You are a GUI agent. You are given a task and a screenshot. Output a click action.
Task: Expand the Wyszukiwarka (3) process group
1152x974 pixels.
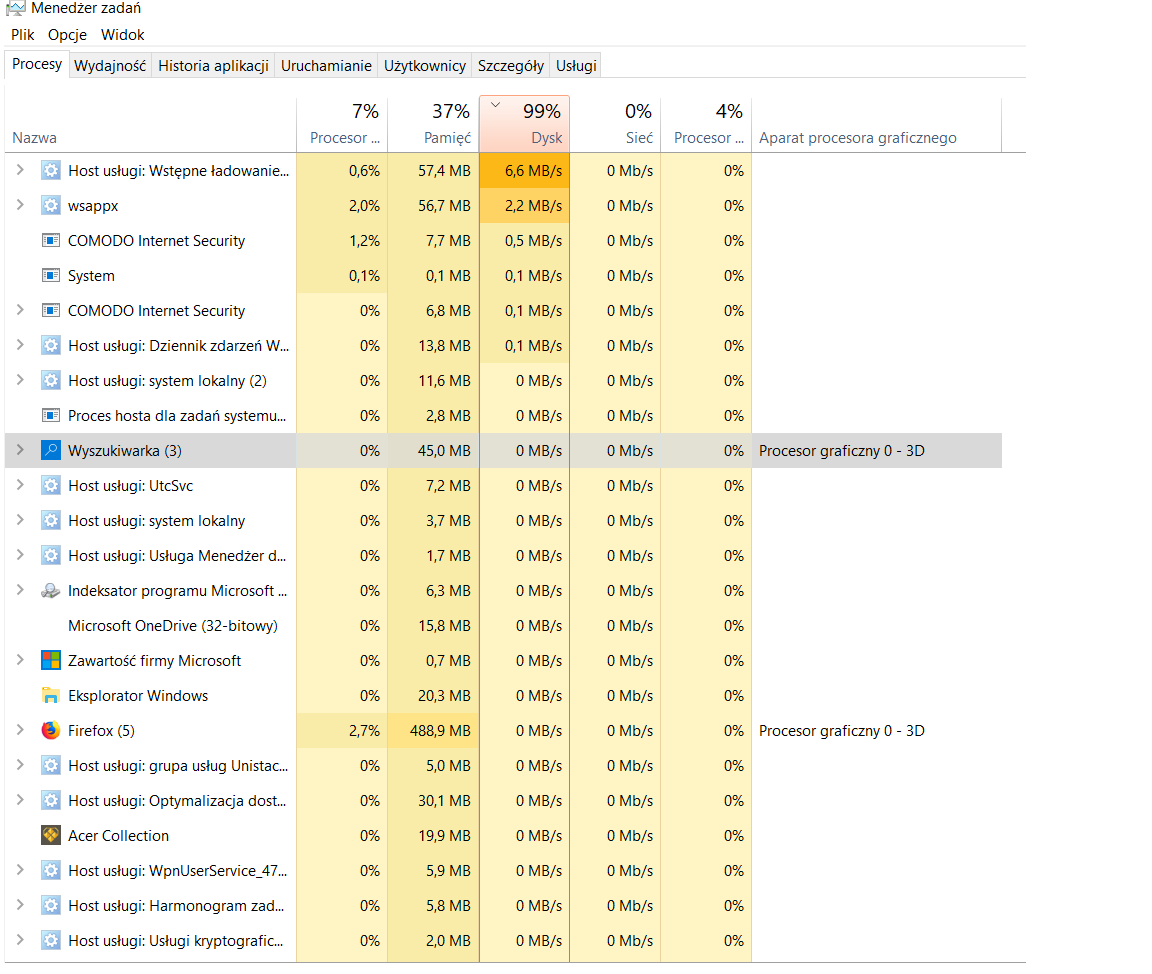coord(19,451)
